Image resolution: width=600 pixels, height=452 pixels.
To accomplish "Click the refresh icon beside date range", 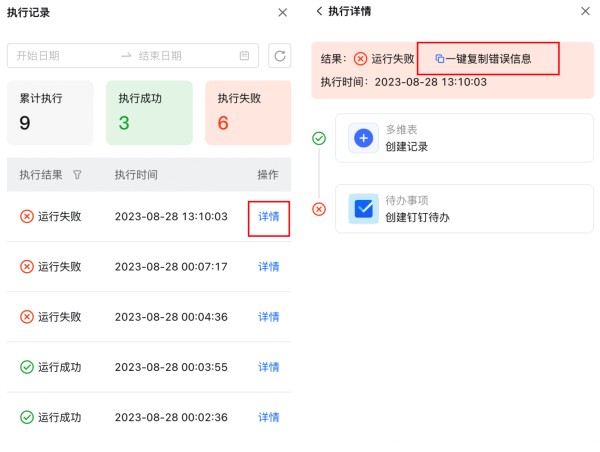I will (279, 56).
